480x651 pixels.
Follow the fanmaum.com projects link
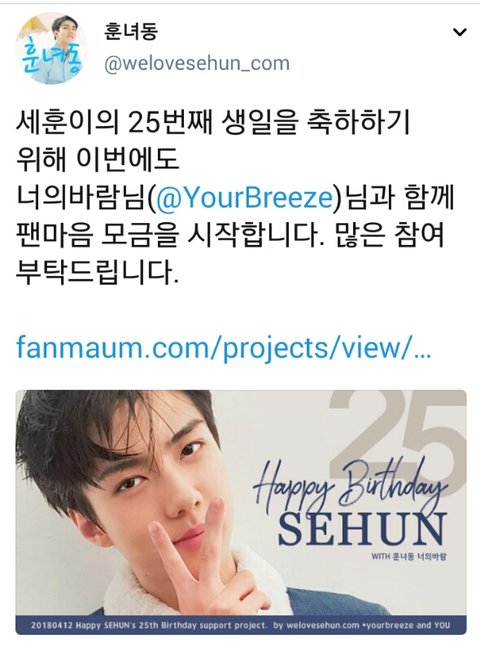223,348
